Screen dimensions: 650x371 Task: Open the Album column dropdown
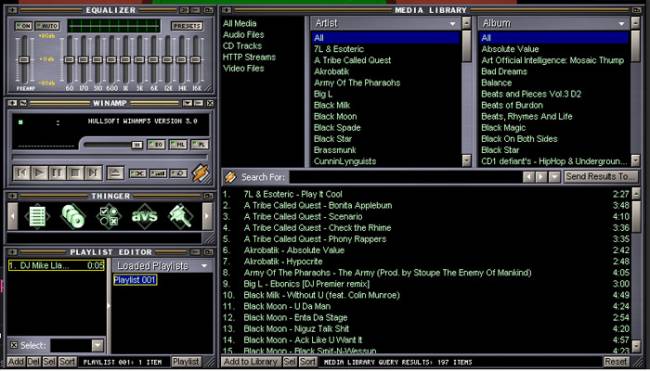(x=621, y=24)
